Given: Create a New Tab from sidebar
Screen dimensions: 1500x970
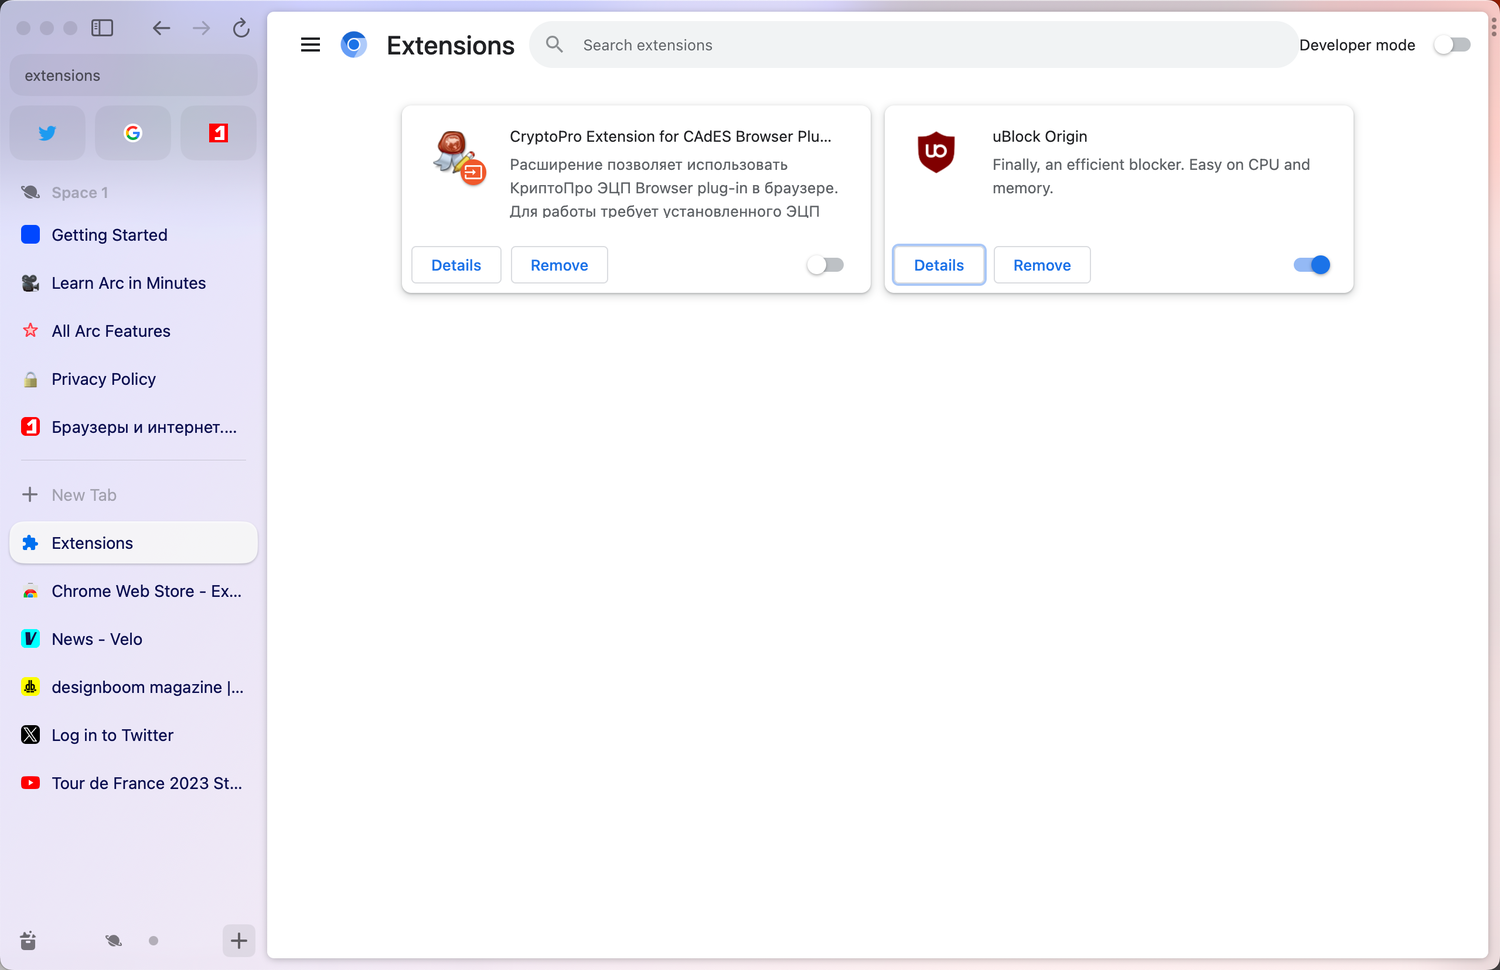Looking at the screenshot, I should pos(133,495).
